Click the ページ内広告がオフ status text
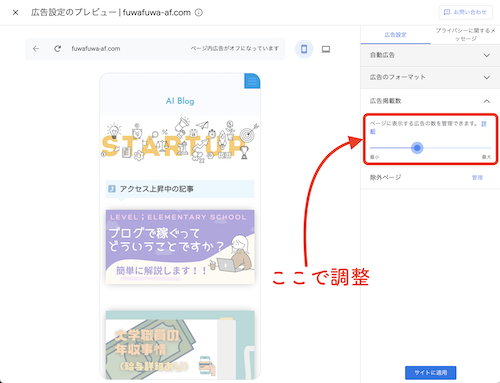 [234, 49]
